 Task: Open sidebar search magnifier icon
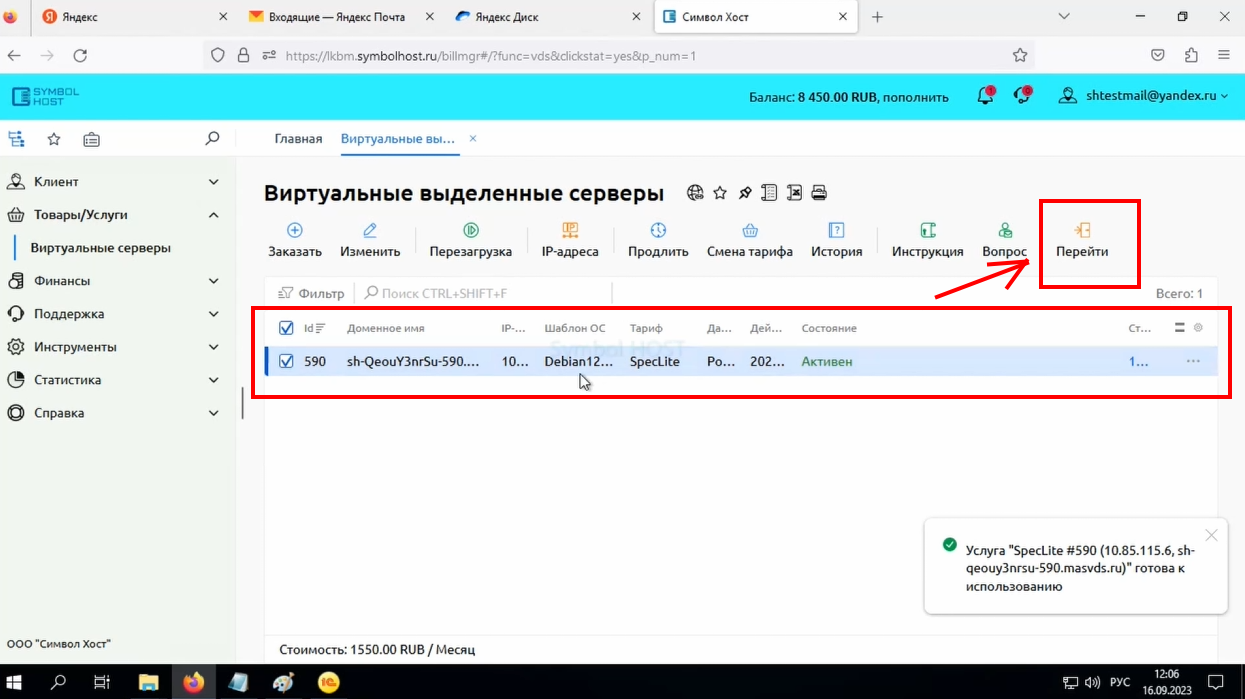212,139
